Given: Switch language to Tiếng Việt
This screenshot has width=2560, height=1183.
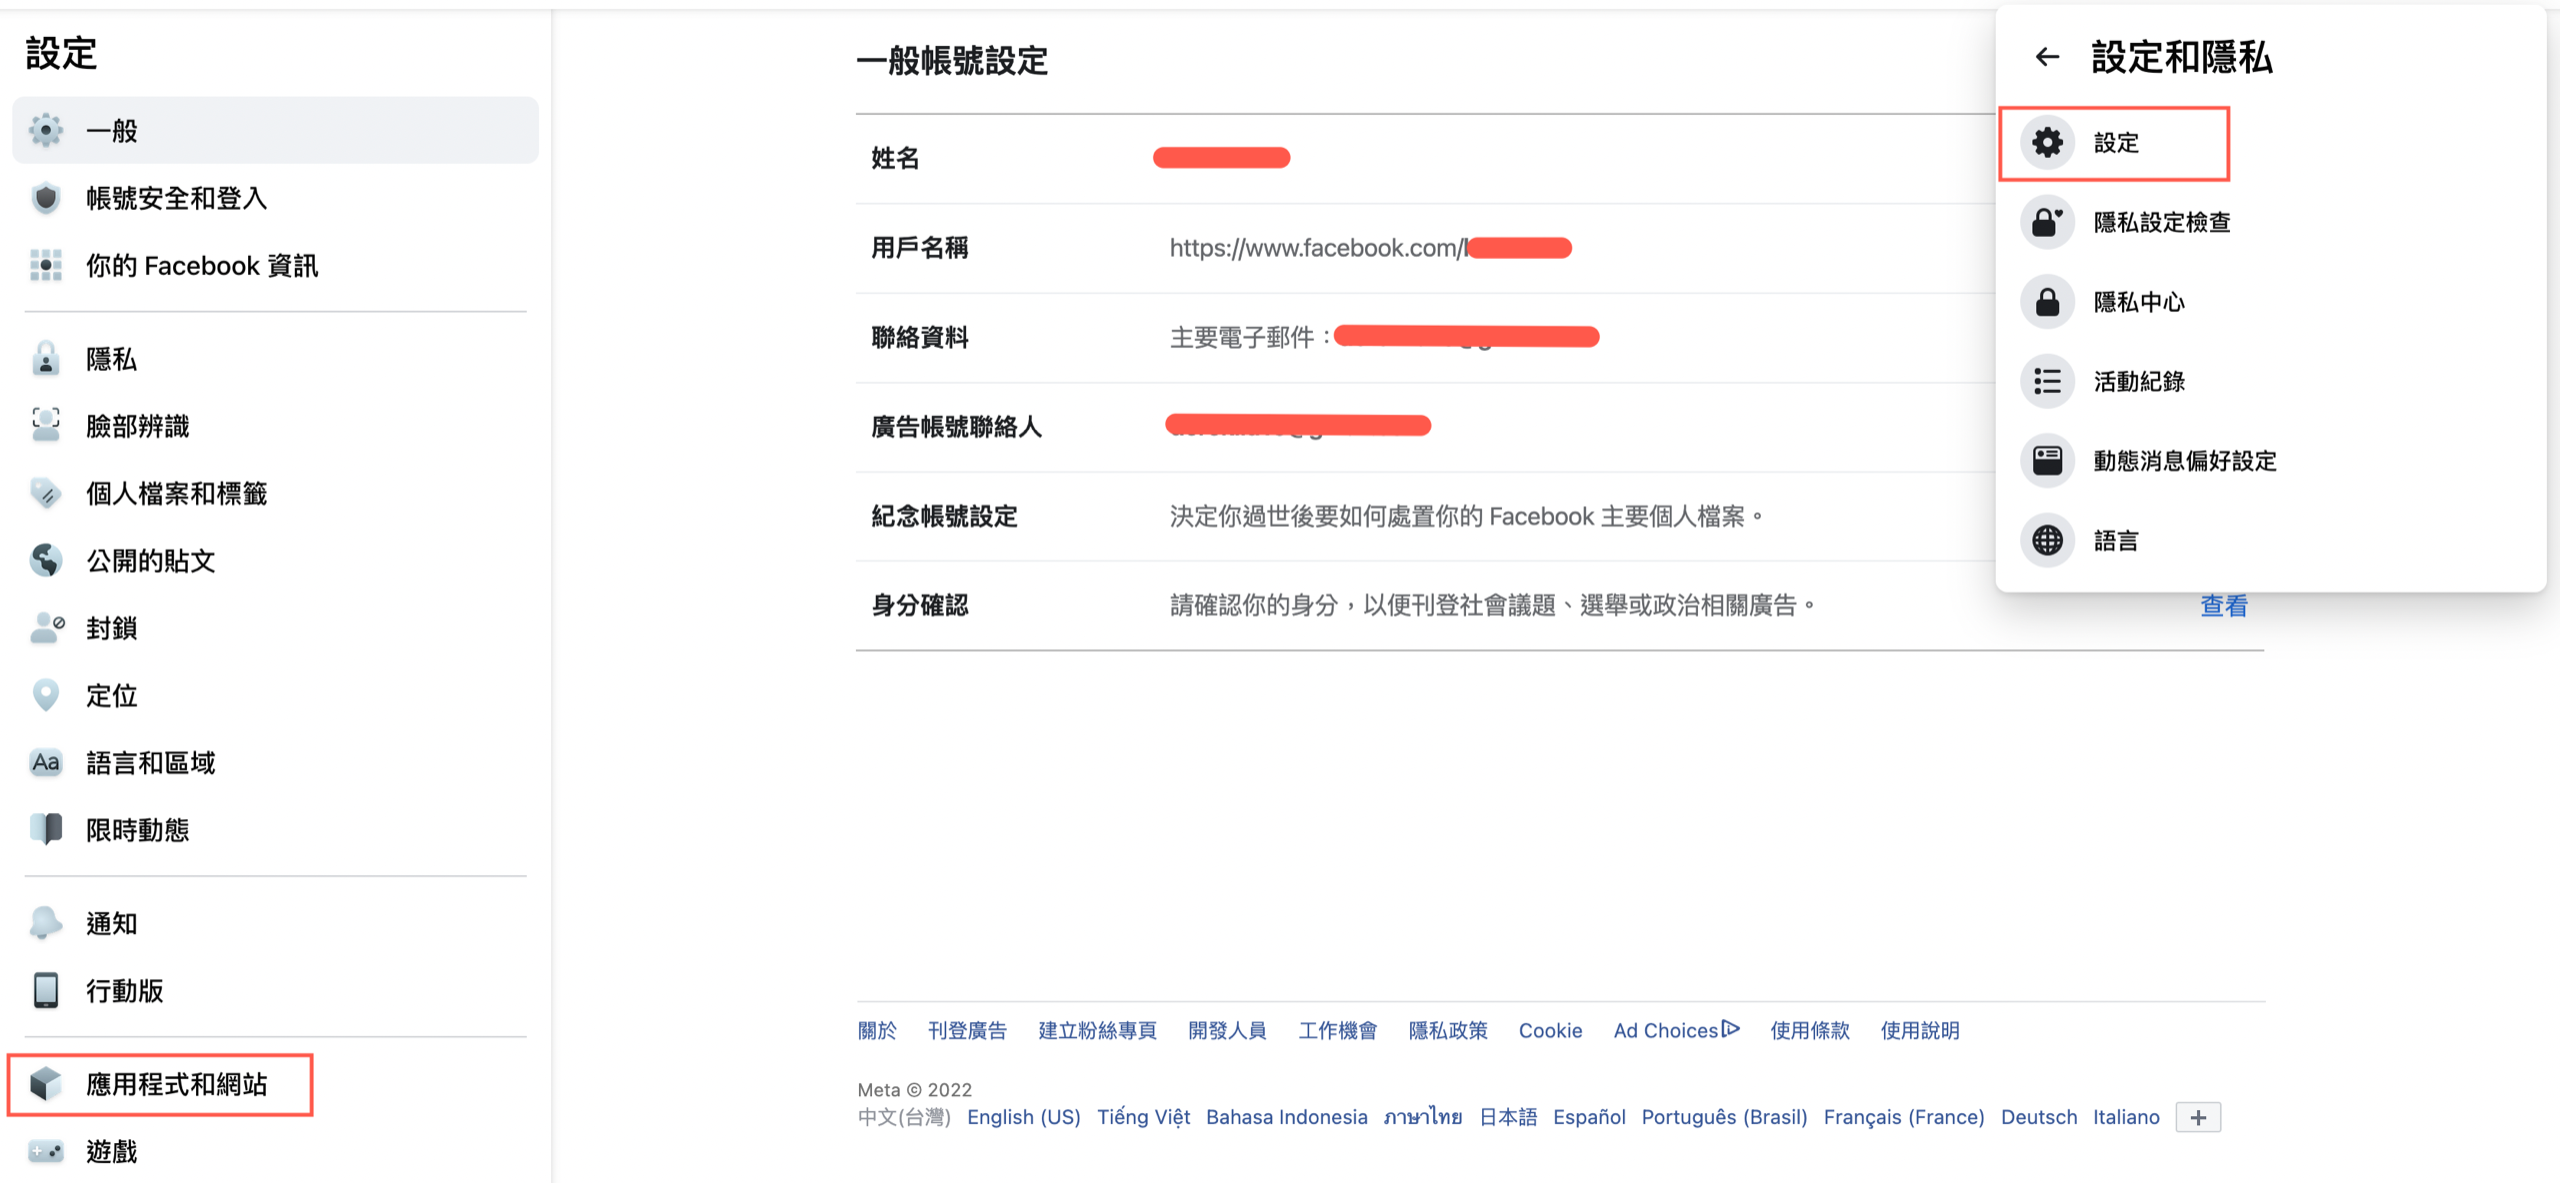Looking at the screenshot, I should [1143, 1117].
